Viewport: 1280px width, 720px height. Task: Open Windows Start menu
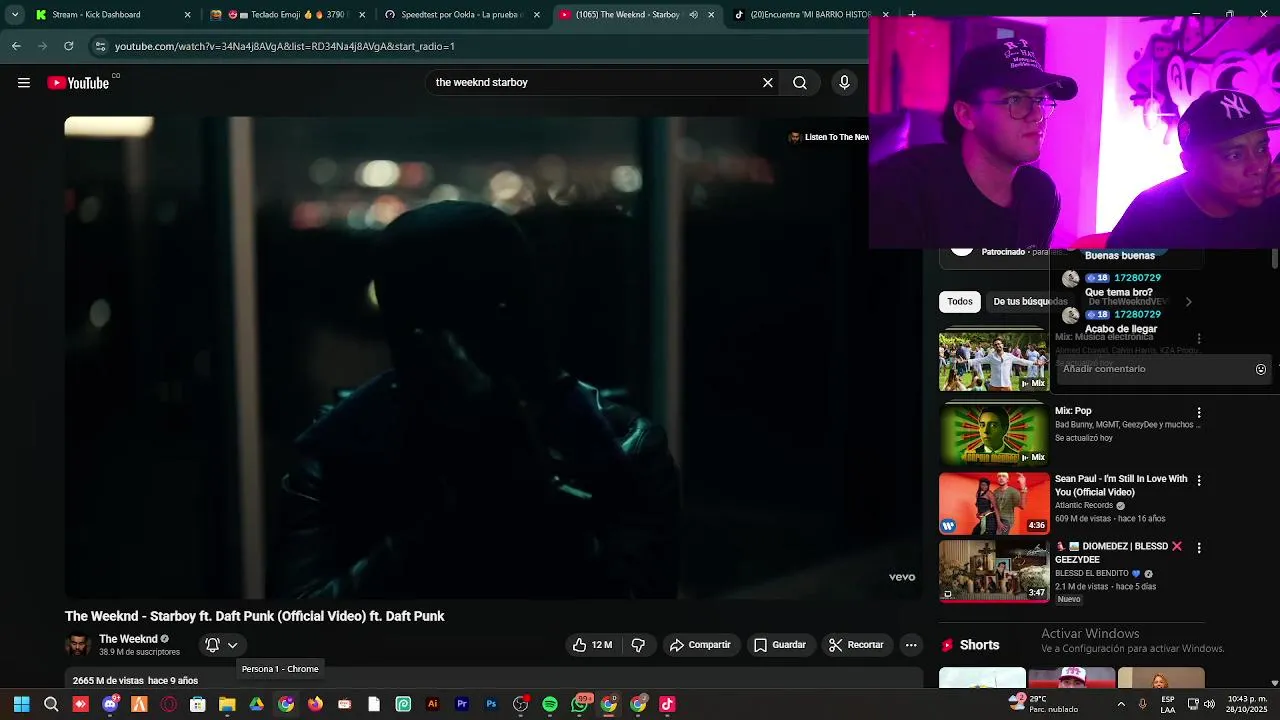(21, 704)
